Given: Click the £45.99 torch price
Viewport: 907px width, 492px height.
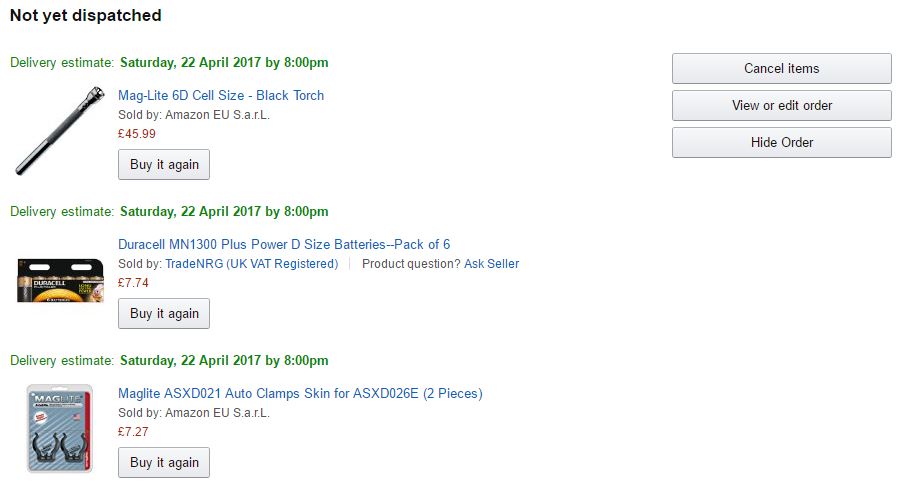Looking at the screenshot, I should [x=137, y=134].
